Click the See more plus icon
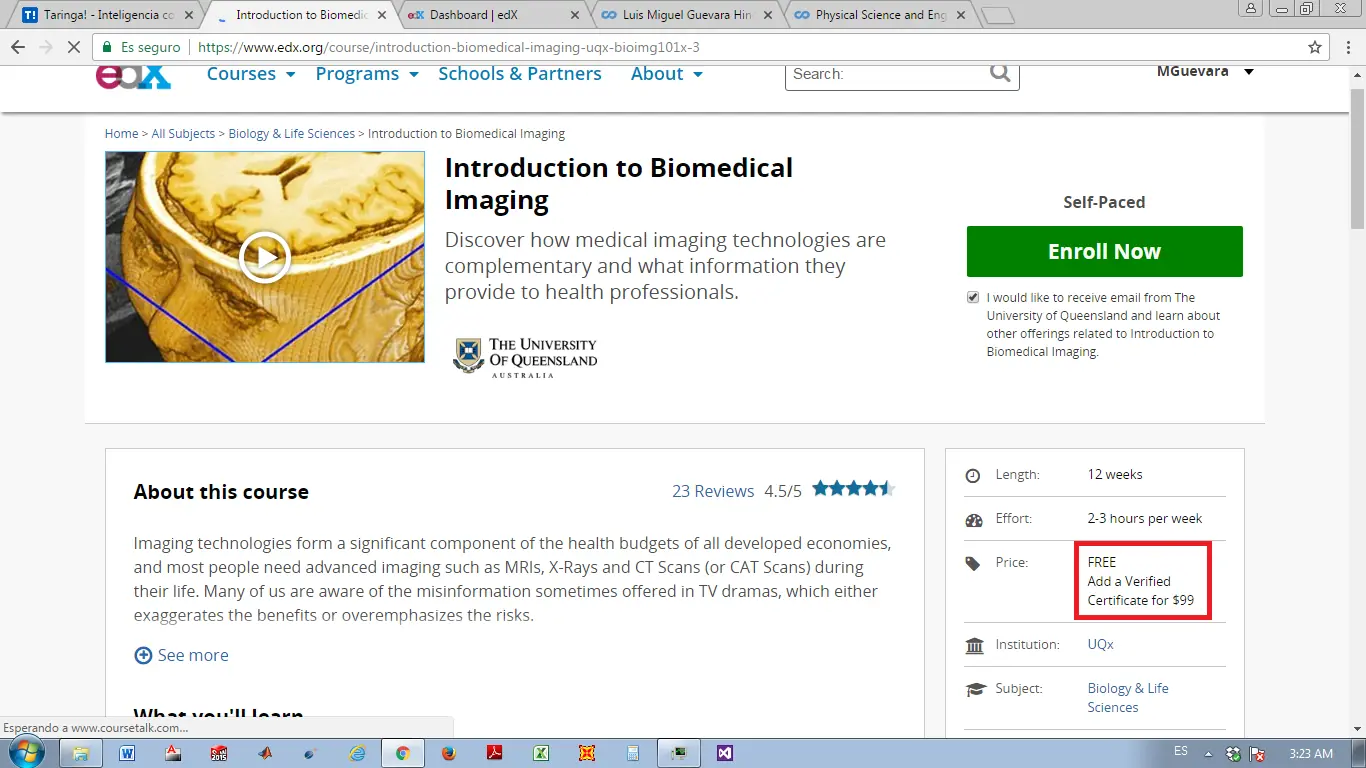Screen dimensions: 1366x768 pos(143,655)
